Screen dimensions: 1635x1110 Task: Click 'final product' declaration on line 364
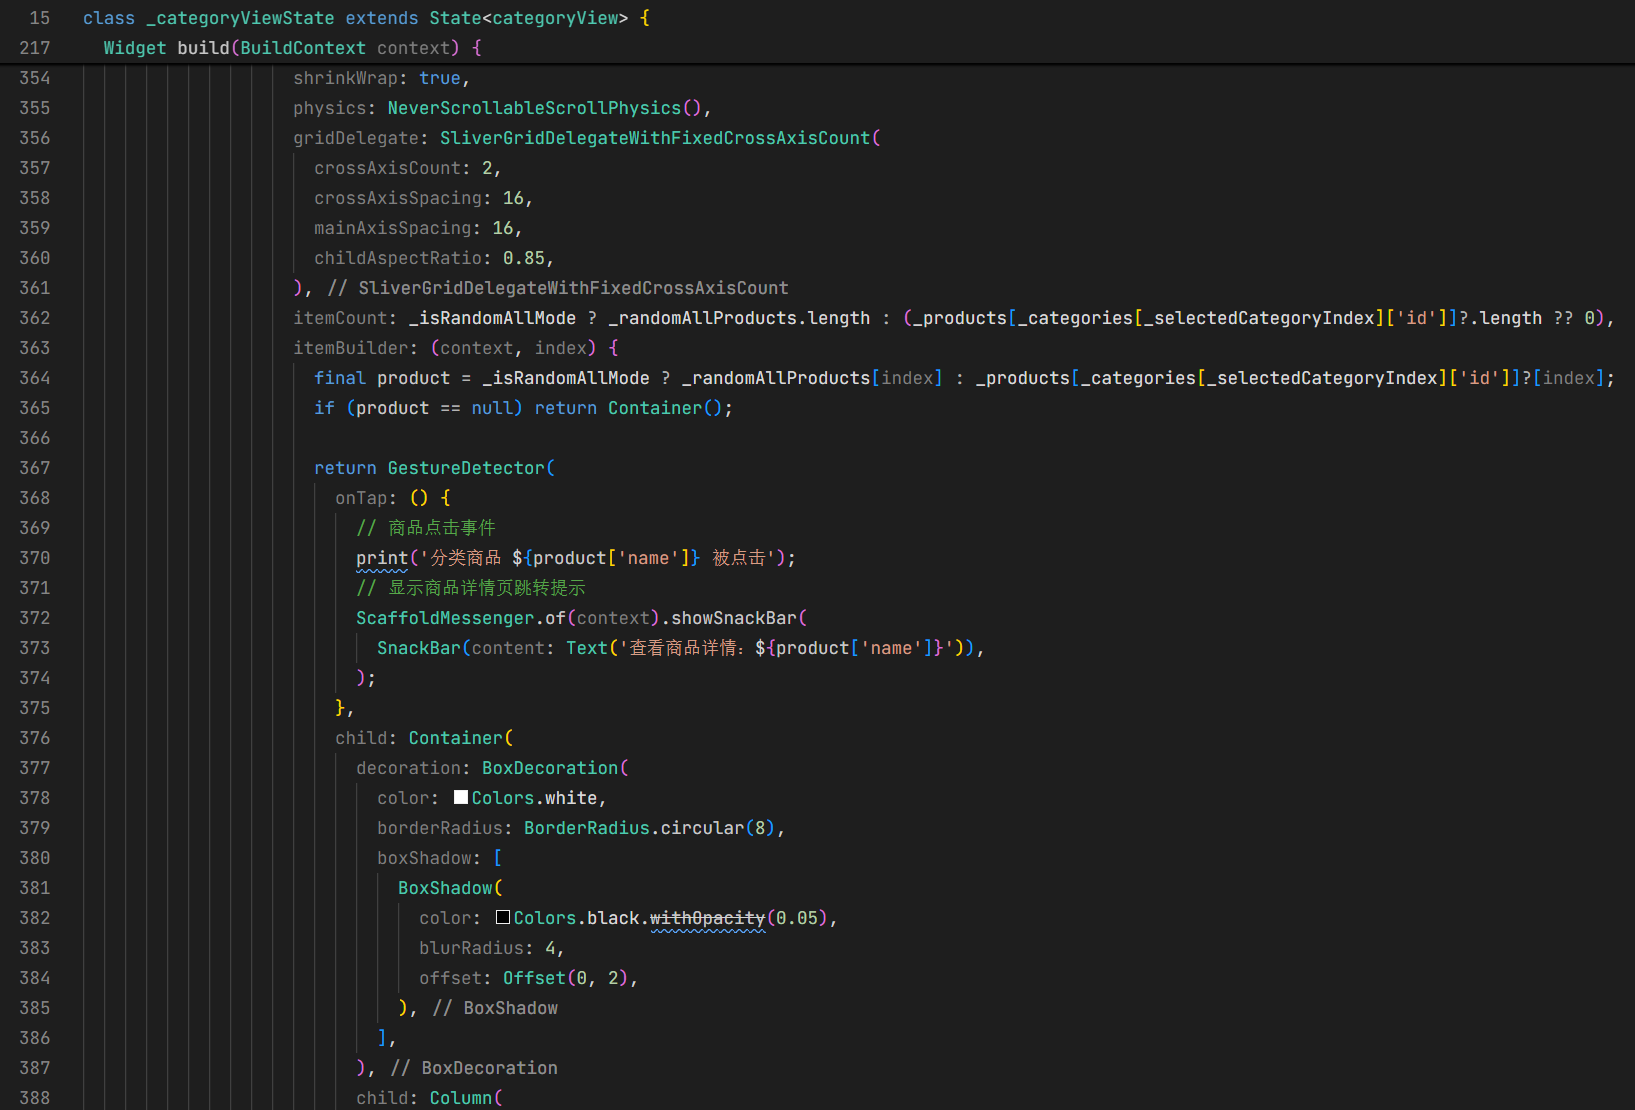(382, 378)
